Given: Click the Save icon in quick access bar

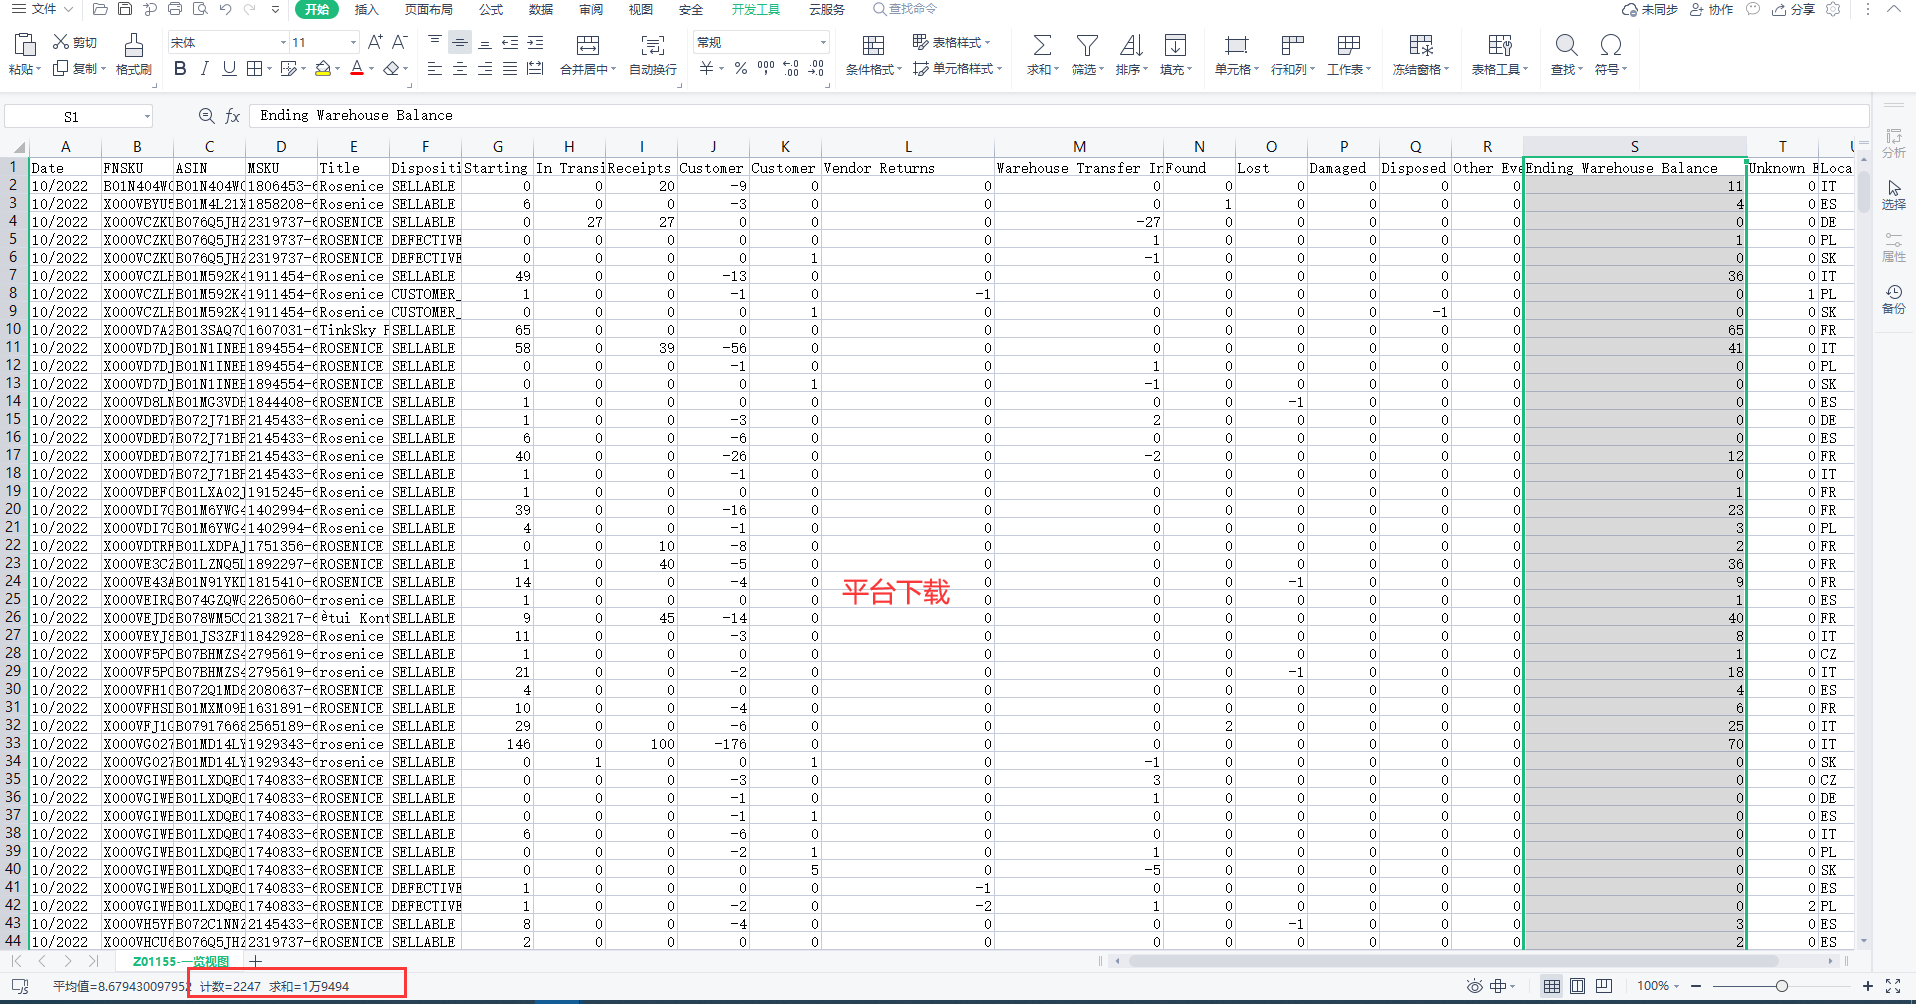Looking at the screenshot, I should coord(125,9).
